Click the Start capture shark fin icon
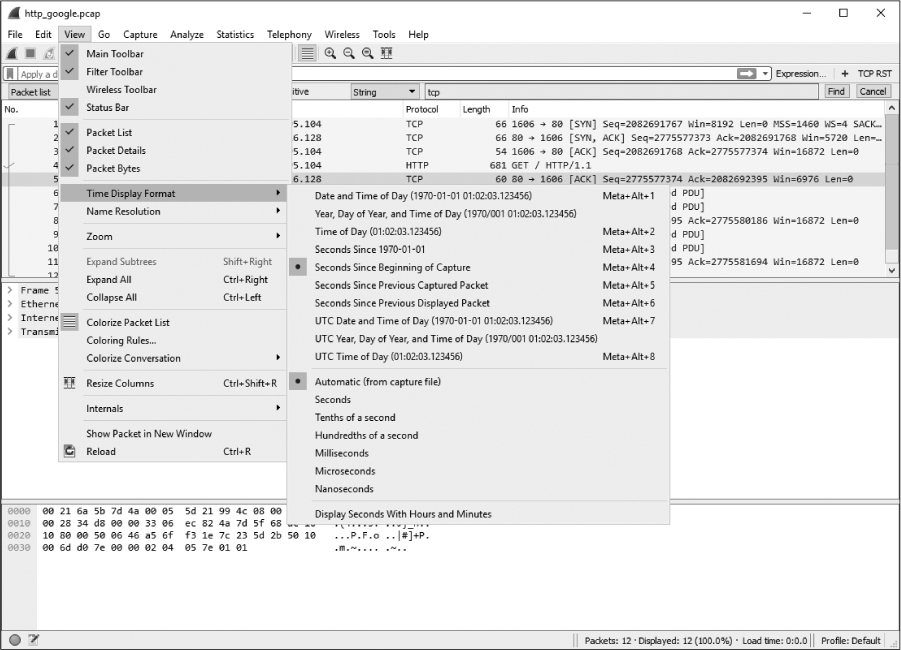The height and width of the screenshot is (650, 901). click(x=12, y=53)
